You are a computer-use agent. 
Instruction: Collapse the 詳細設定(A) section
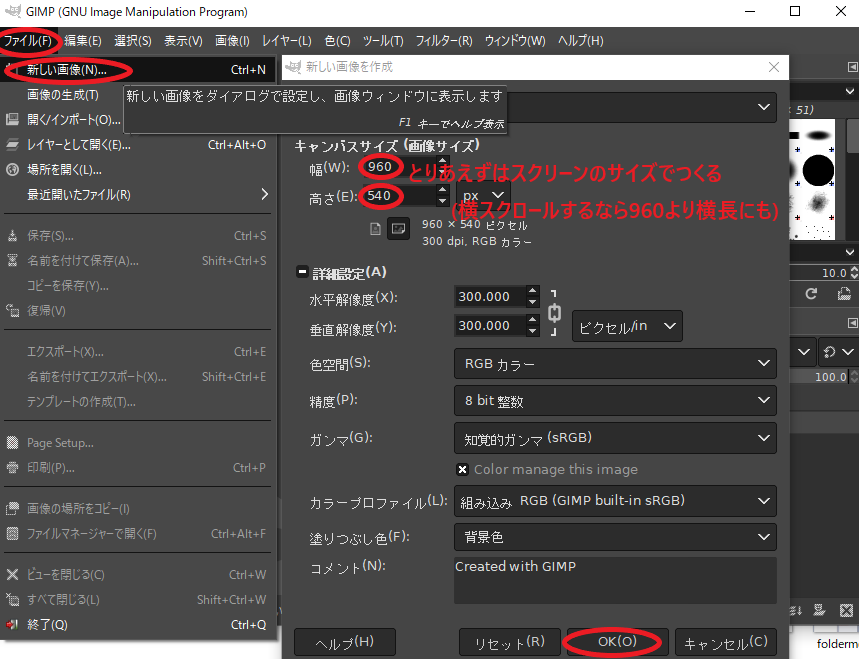[x=302, y=272]
